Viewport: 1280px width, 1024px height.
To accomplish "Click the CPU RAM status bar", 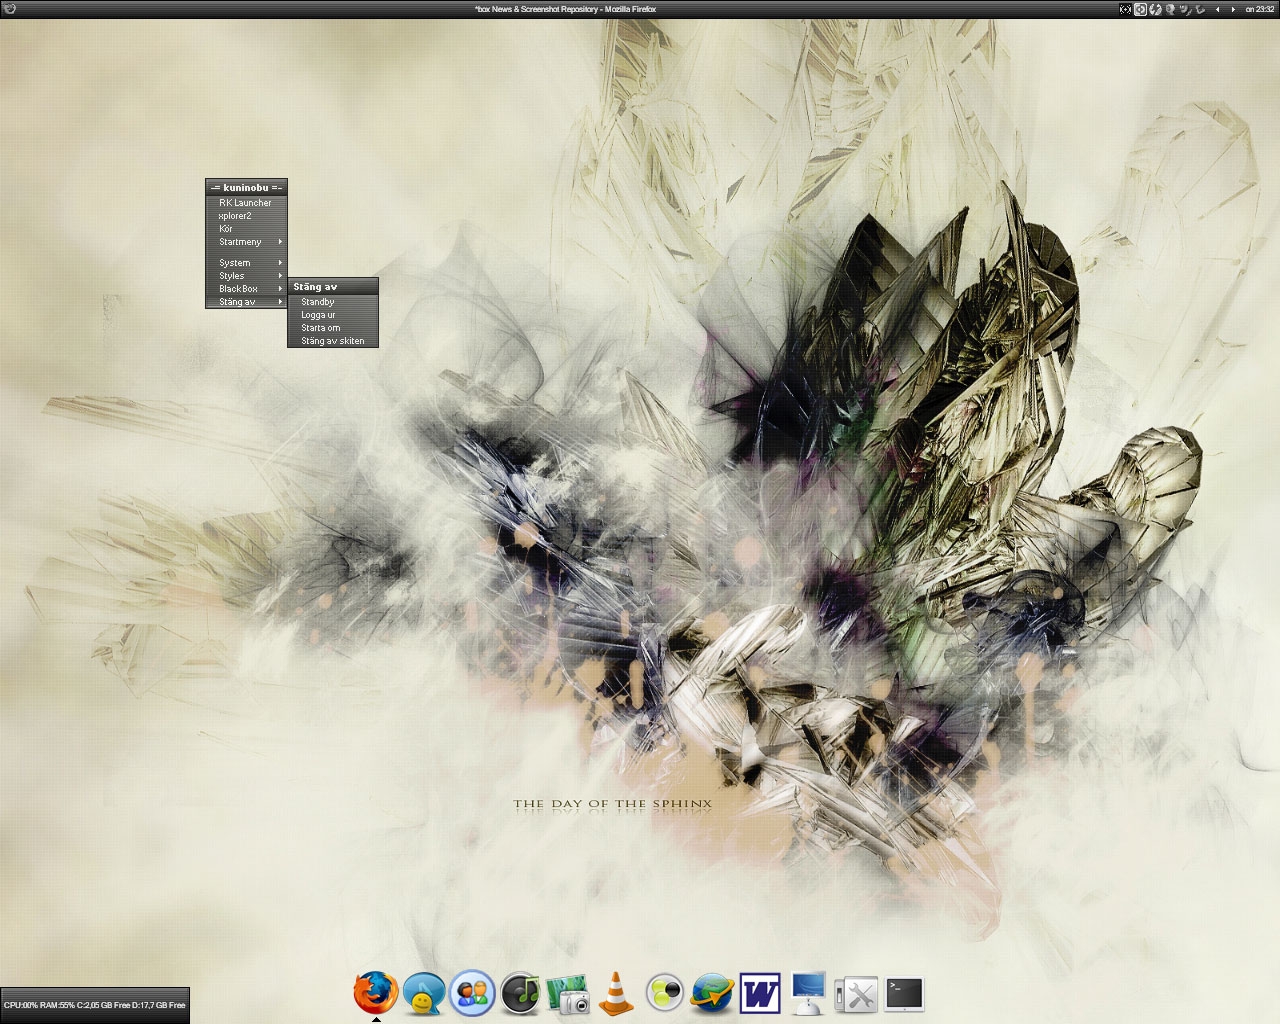I will click(94, 1004).
